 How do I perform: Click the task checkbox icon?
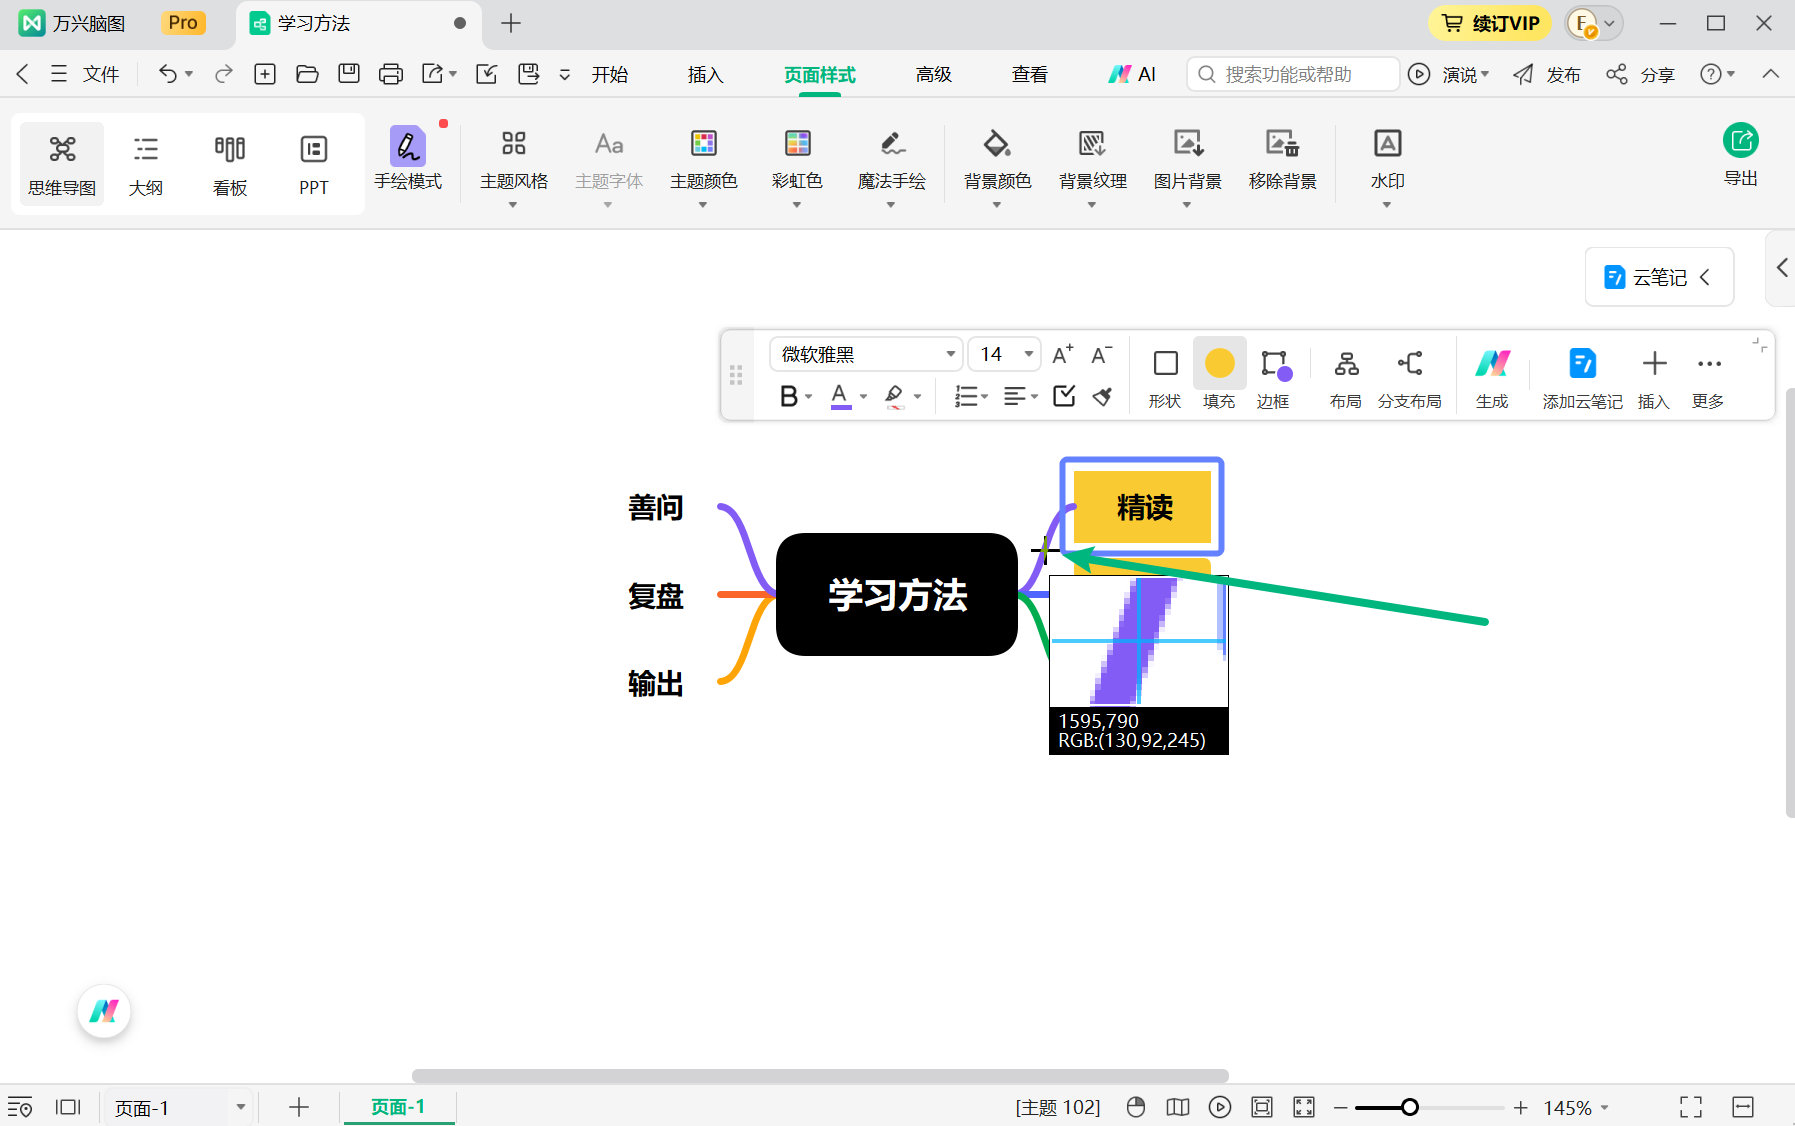pos(1064,396)
